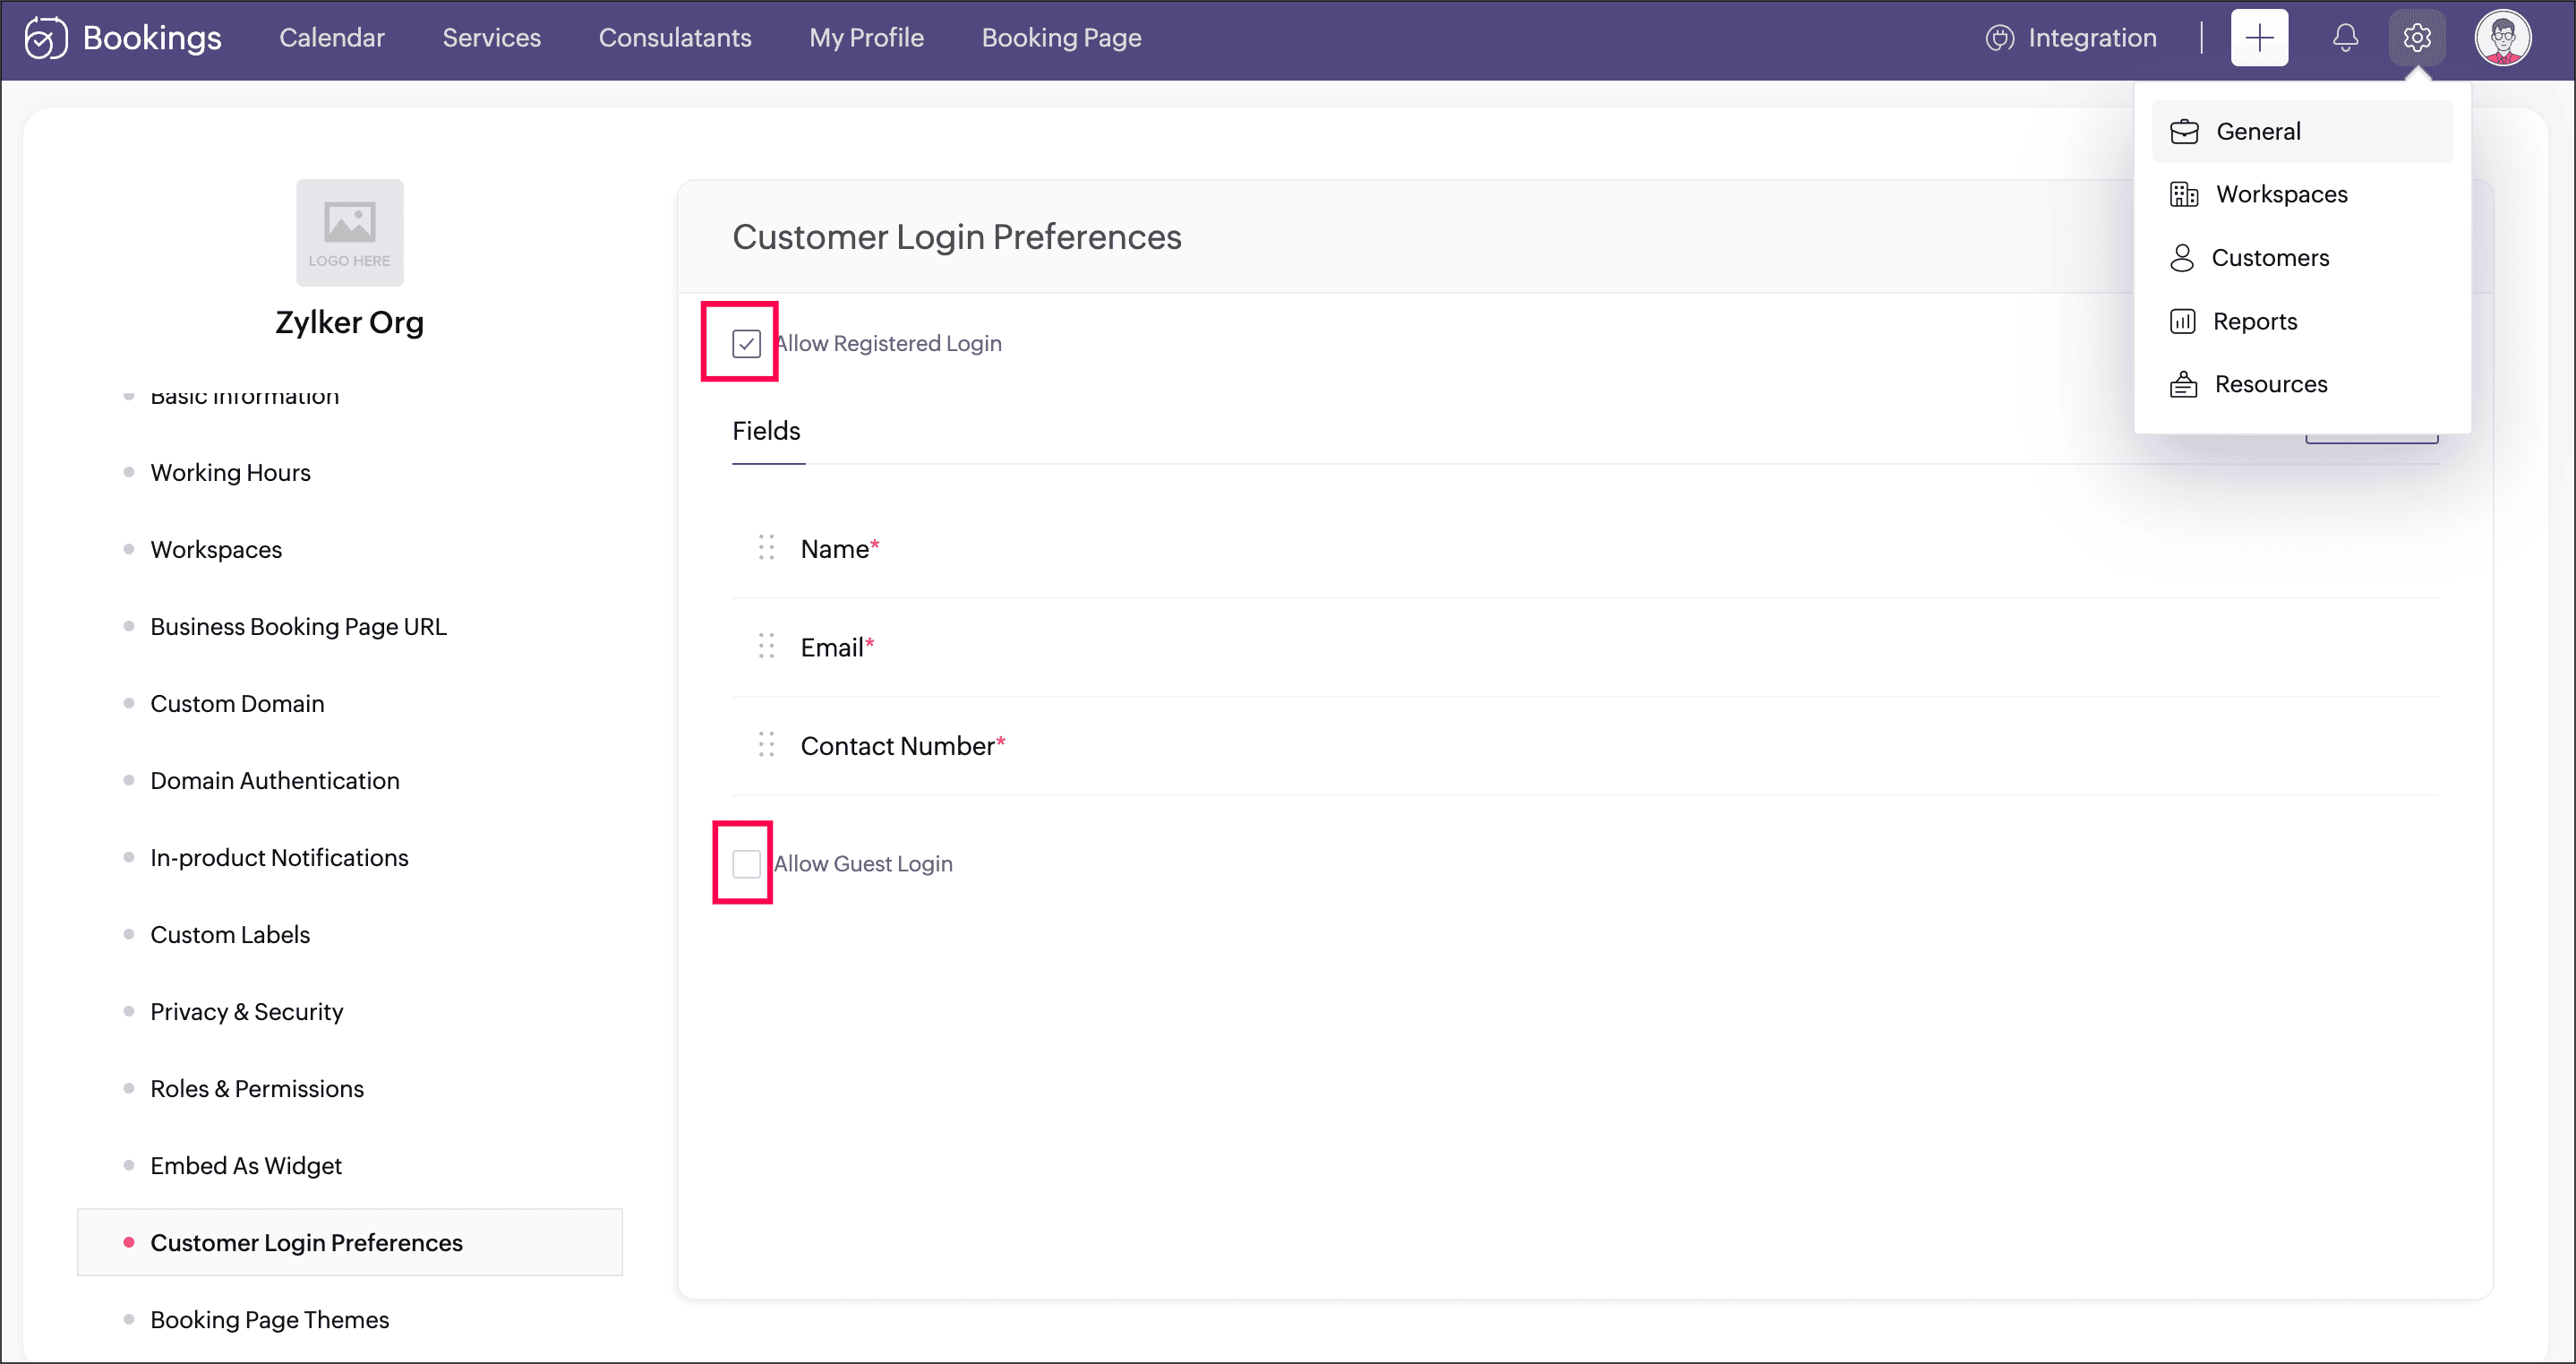Click the drag handle beside Name field
The width and height of the screenshot is (2576, 1364).
pos(766,548)
